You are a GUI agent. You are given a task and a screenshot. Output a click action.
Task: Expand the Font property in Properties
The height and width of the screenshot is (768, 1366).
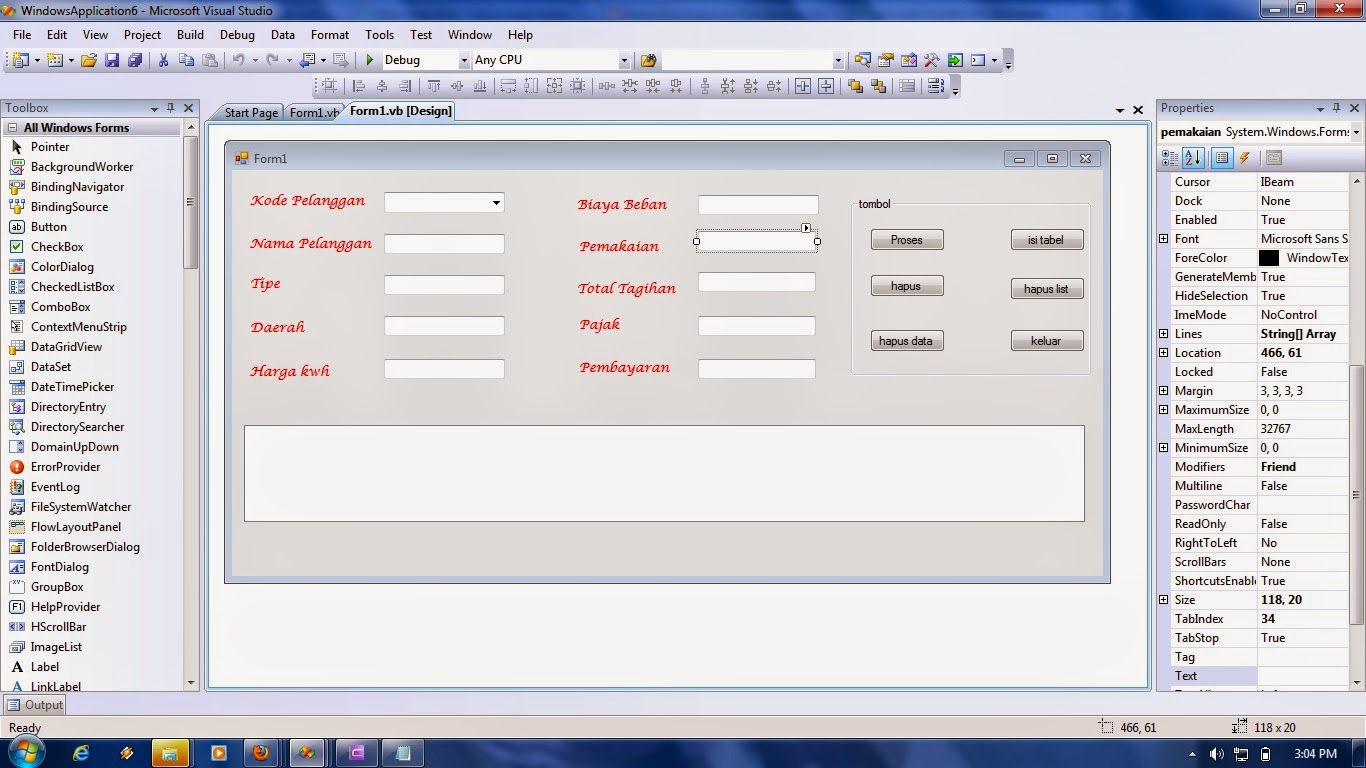pos(1163,238)
